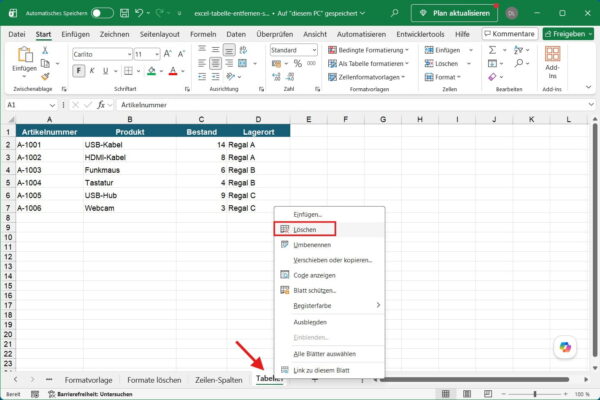Click the Find and Select magnifier

click(518, 63)
